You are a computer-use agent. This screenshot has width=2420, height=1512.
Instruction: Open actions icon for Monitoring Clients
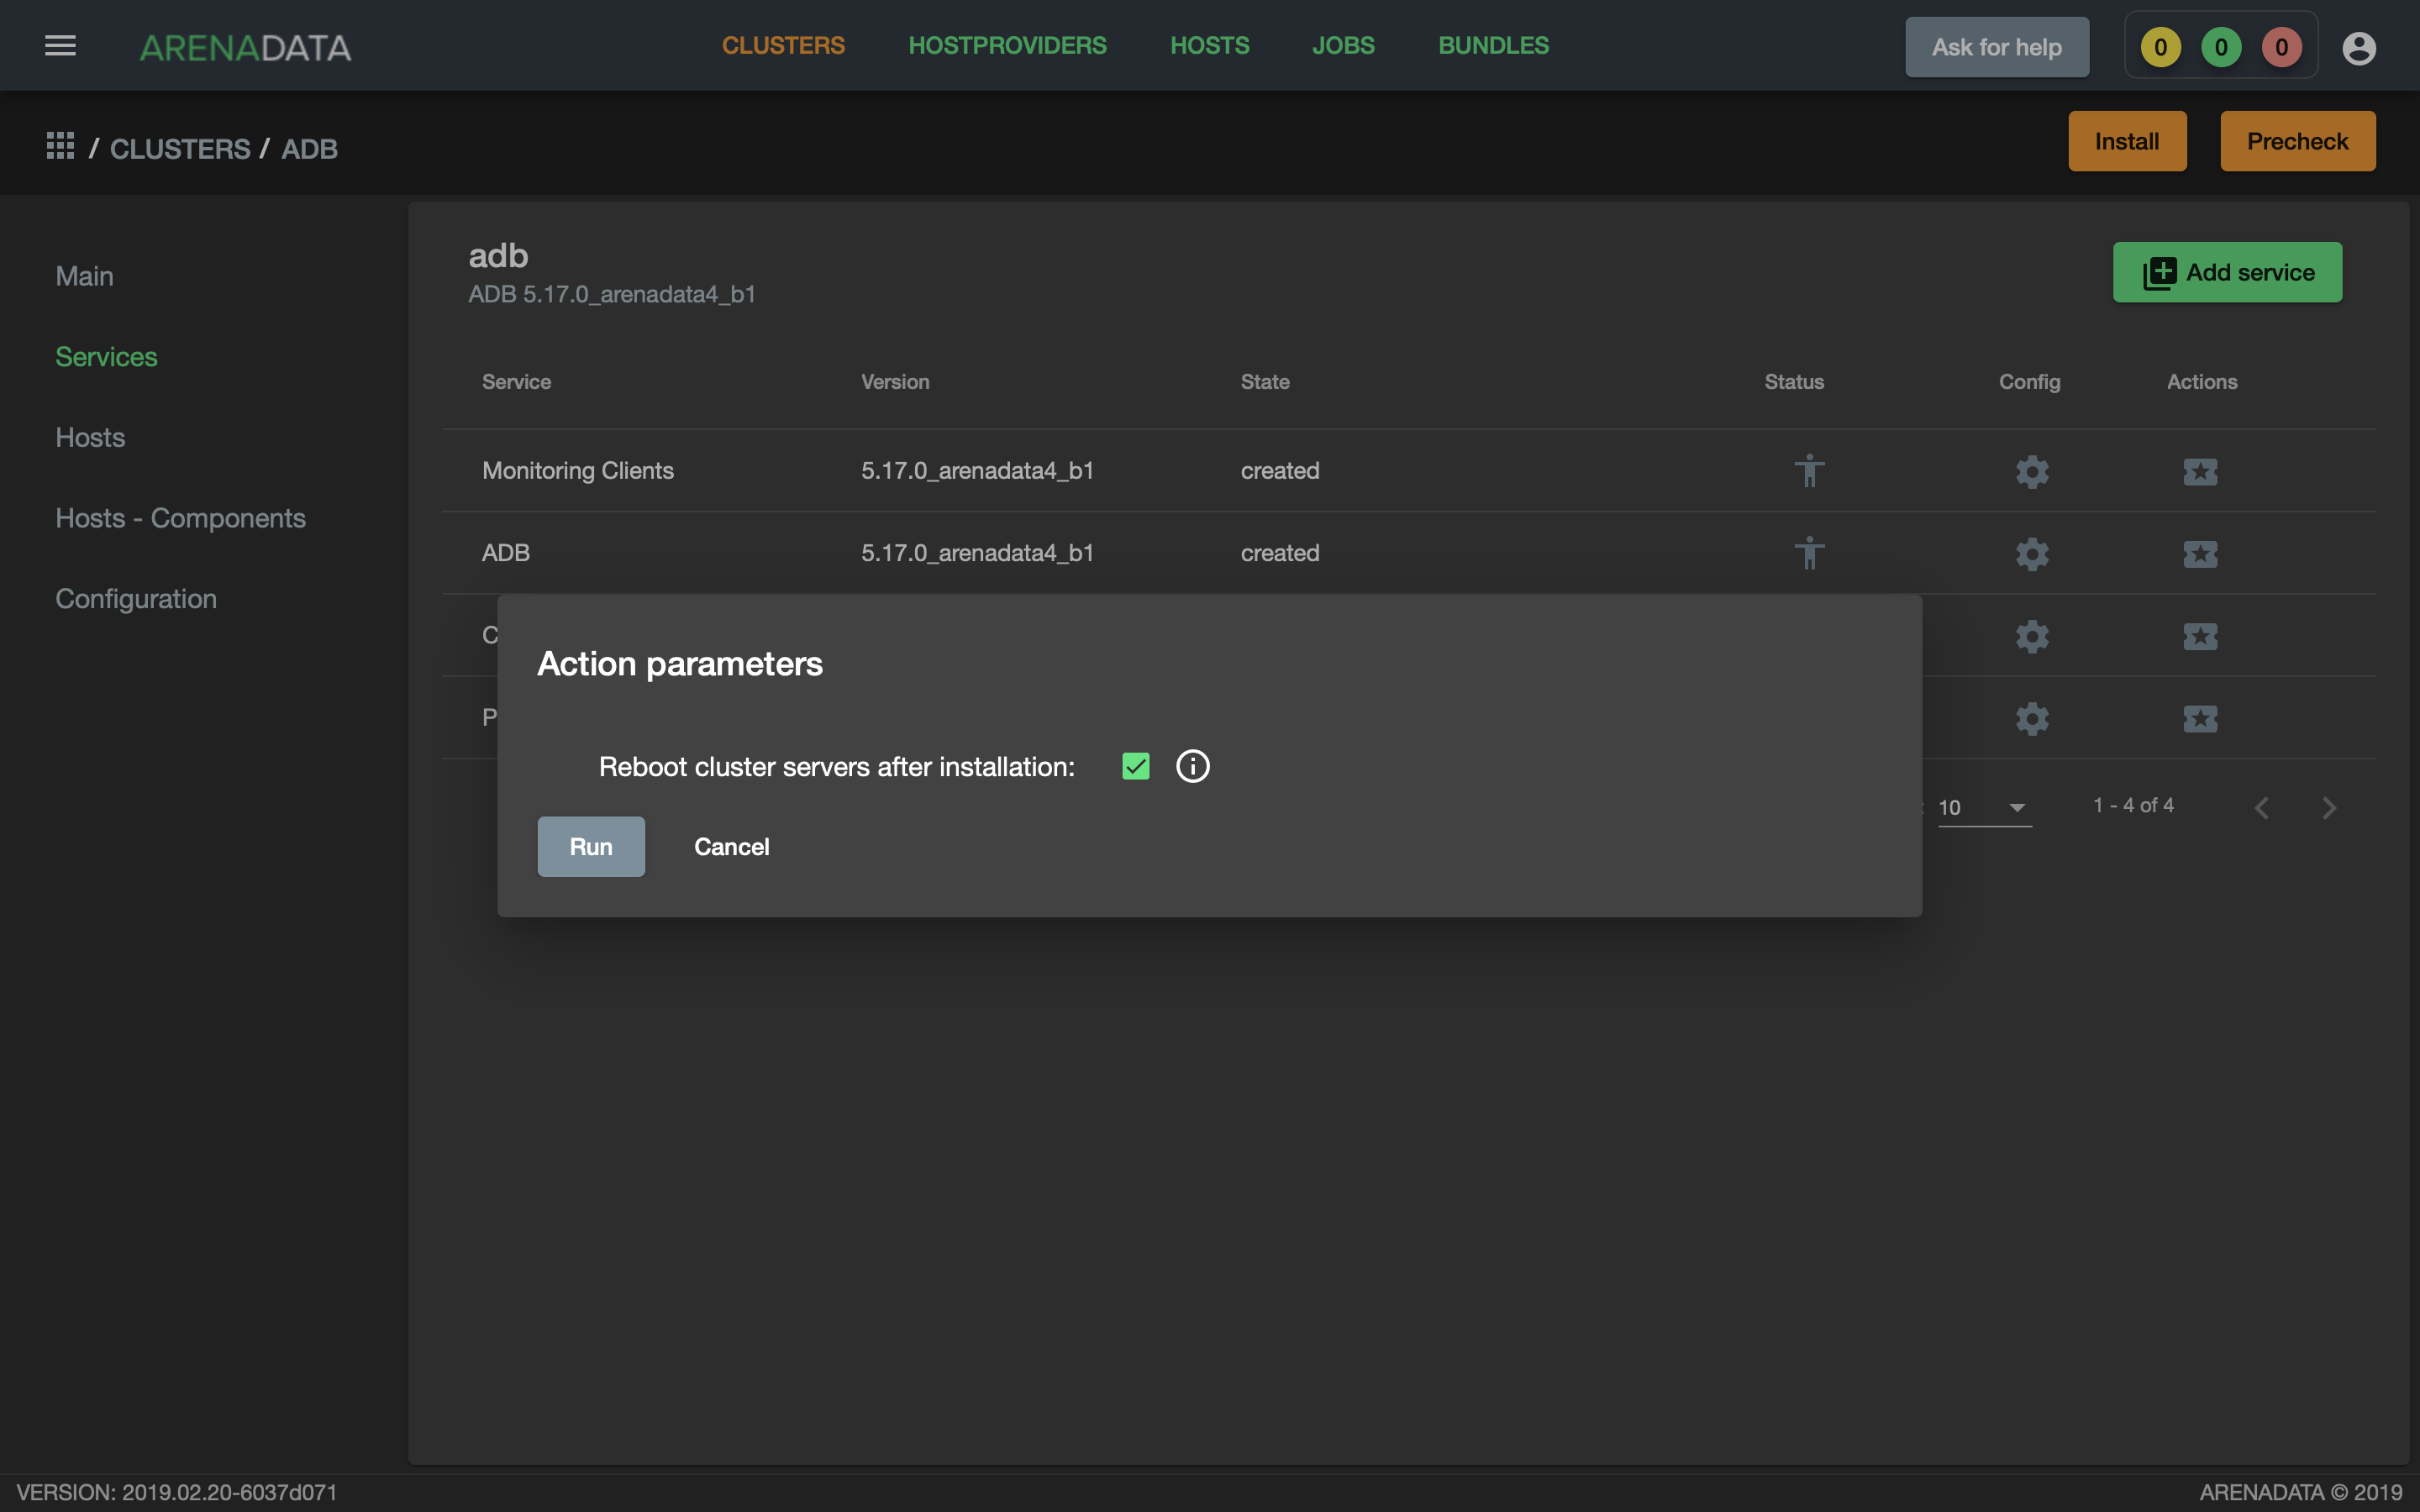2200,471
